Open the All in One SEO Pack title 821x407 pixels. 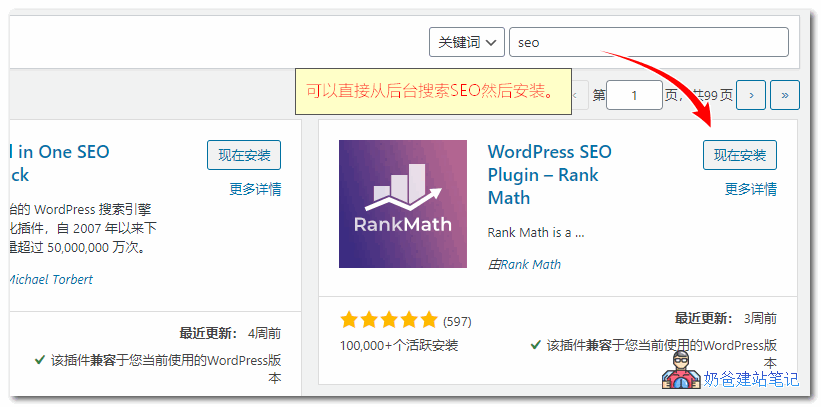59,163
